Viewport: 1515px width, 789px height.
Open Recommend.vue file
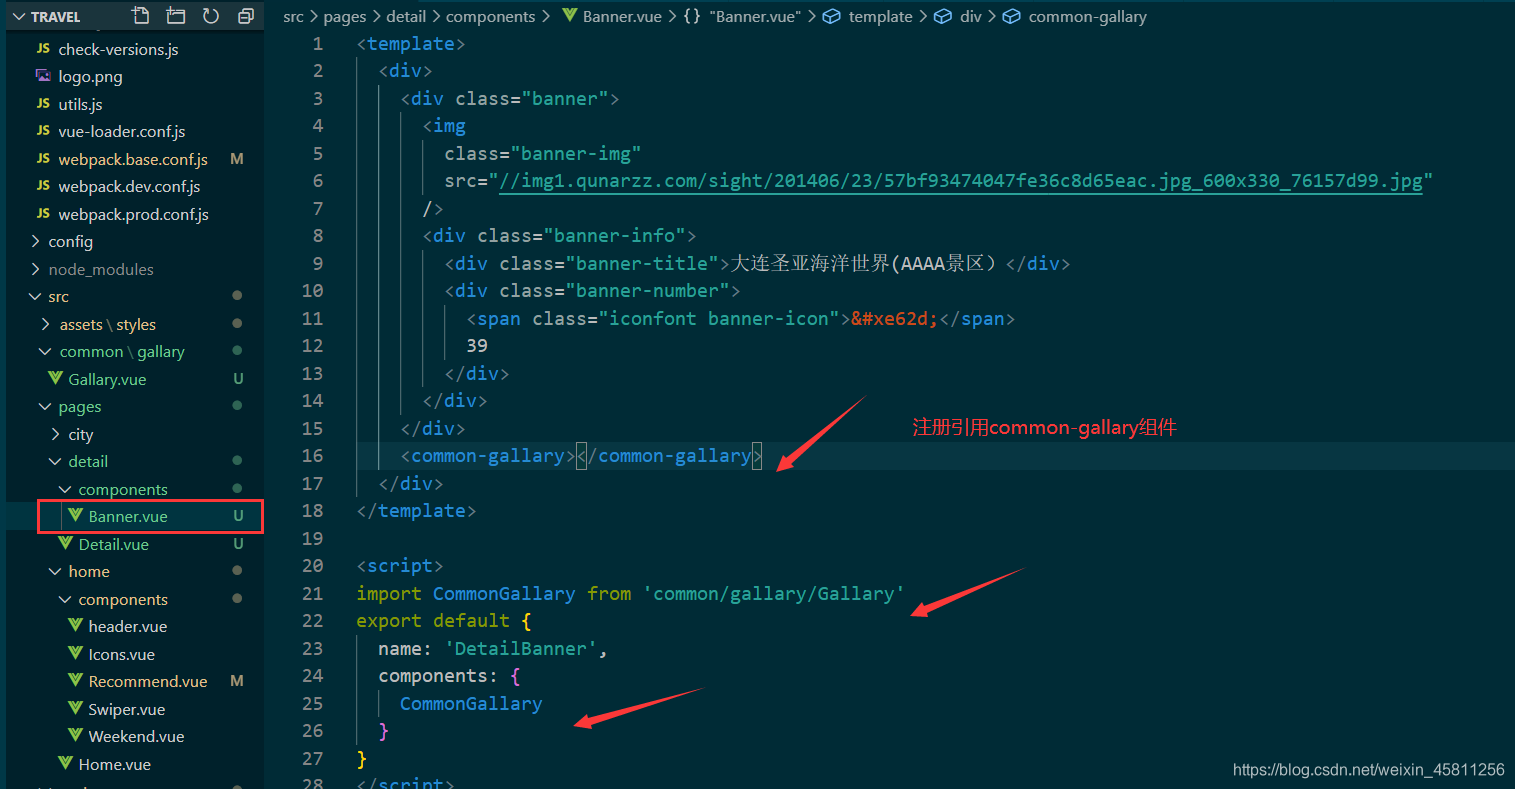tap(148, 682)
